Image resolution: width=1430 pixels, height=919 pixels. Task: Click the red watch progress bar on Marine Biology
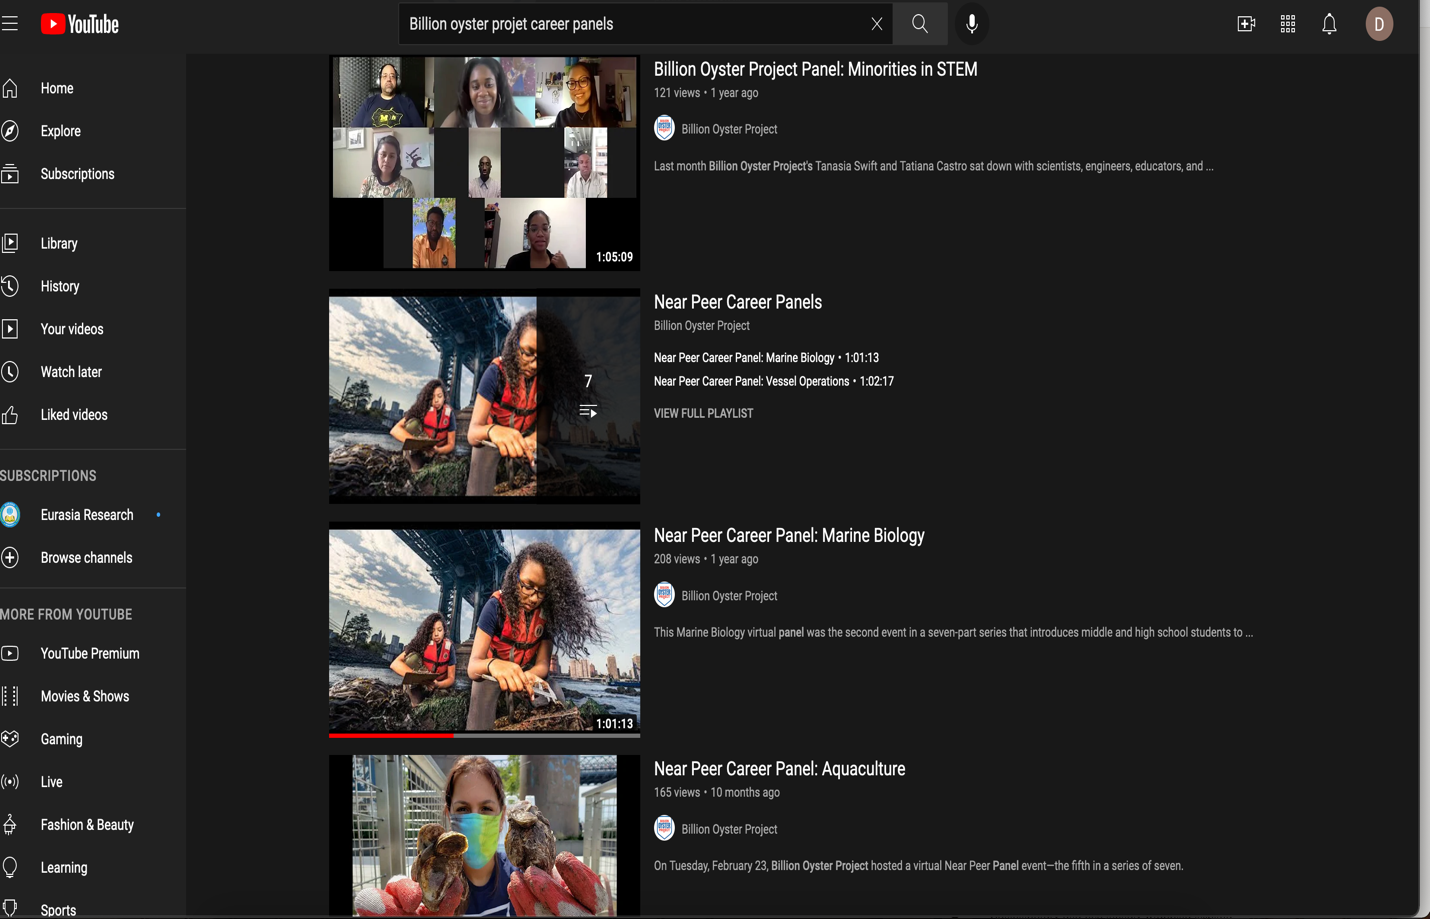click(x=391, y=735)
